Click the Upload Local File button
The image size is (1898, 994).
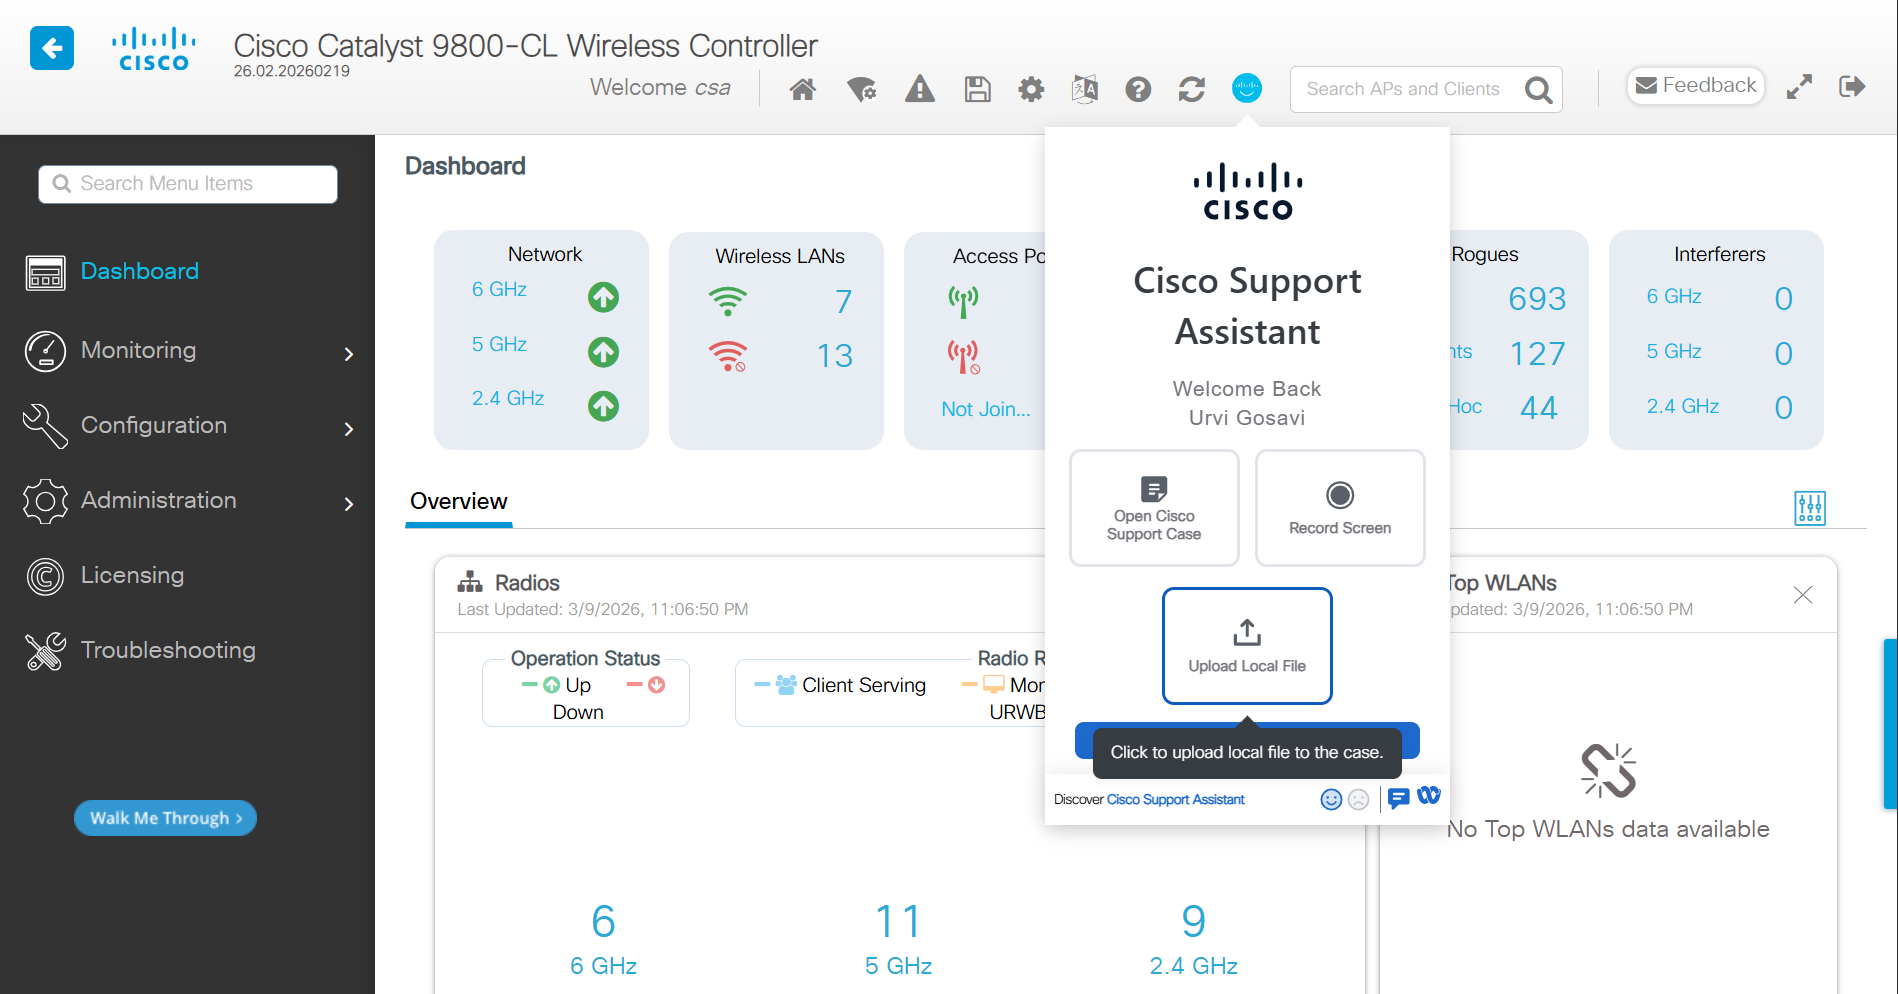[1247, 646]
